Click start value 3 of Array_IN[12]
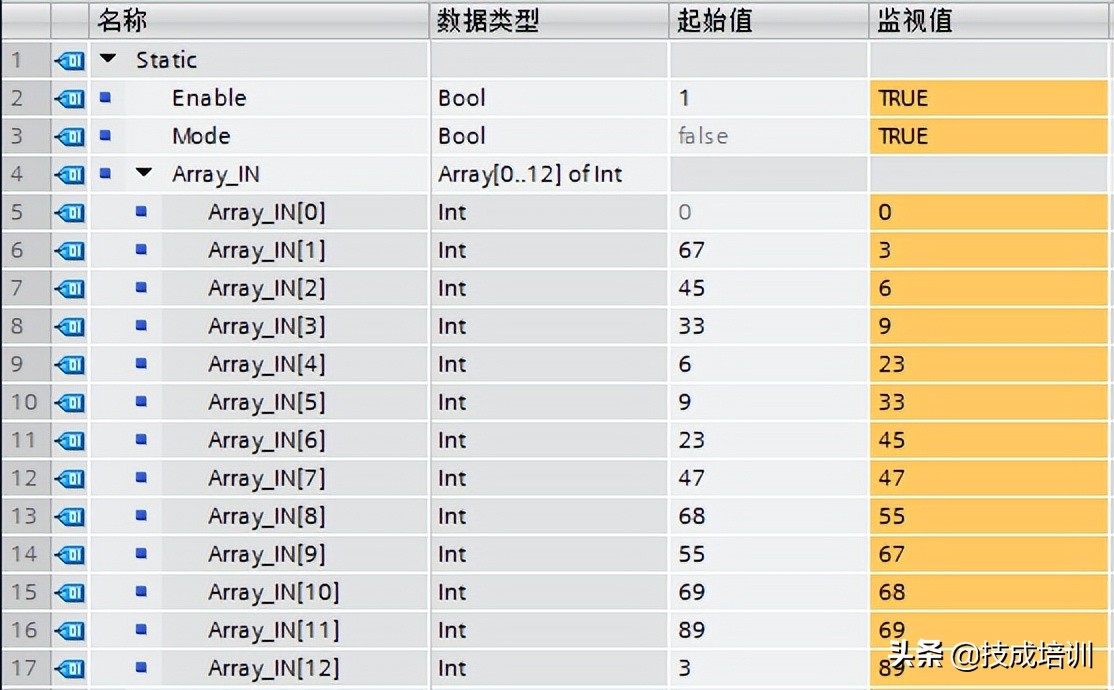This screenshot has width=1114, height=690. [x=684, y=668]
